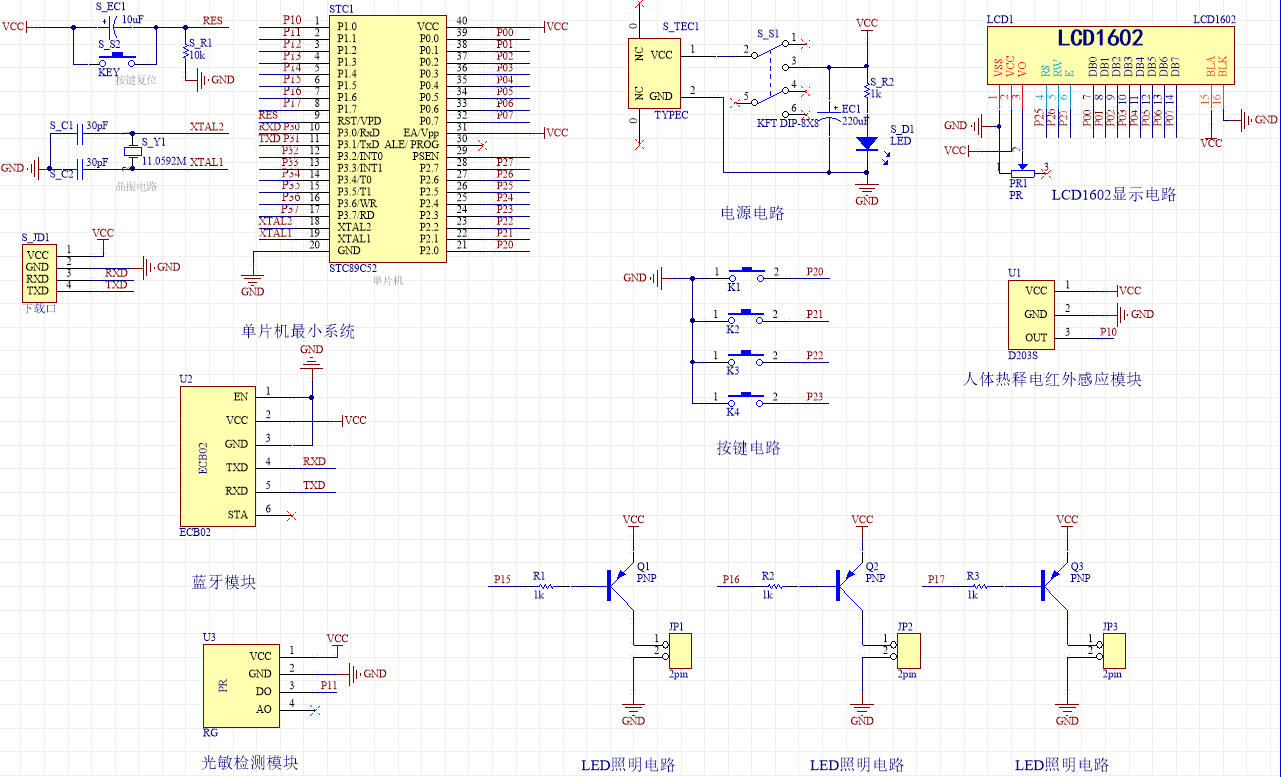Click the S_D1 LED diode symbol
Image resolution: width=1281 pixels, height=777 pixels.
(x=866, y=143)
